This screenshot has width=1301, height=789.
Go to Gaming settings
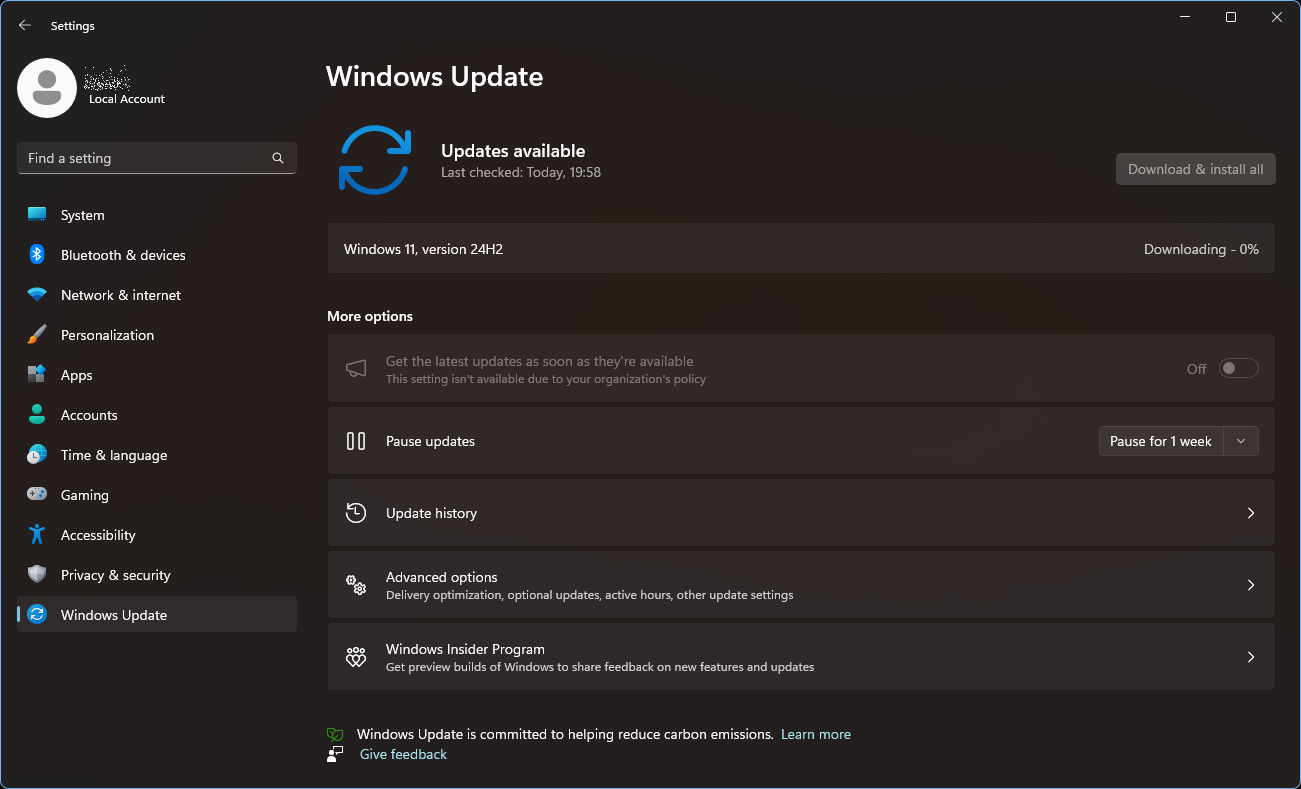(x=157, y=495)
